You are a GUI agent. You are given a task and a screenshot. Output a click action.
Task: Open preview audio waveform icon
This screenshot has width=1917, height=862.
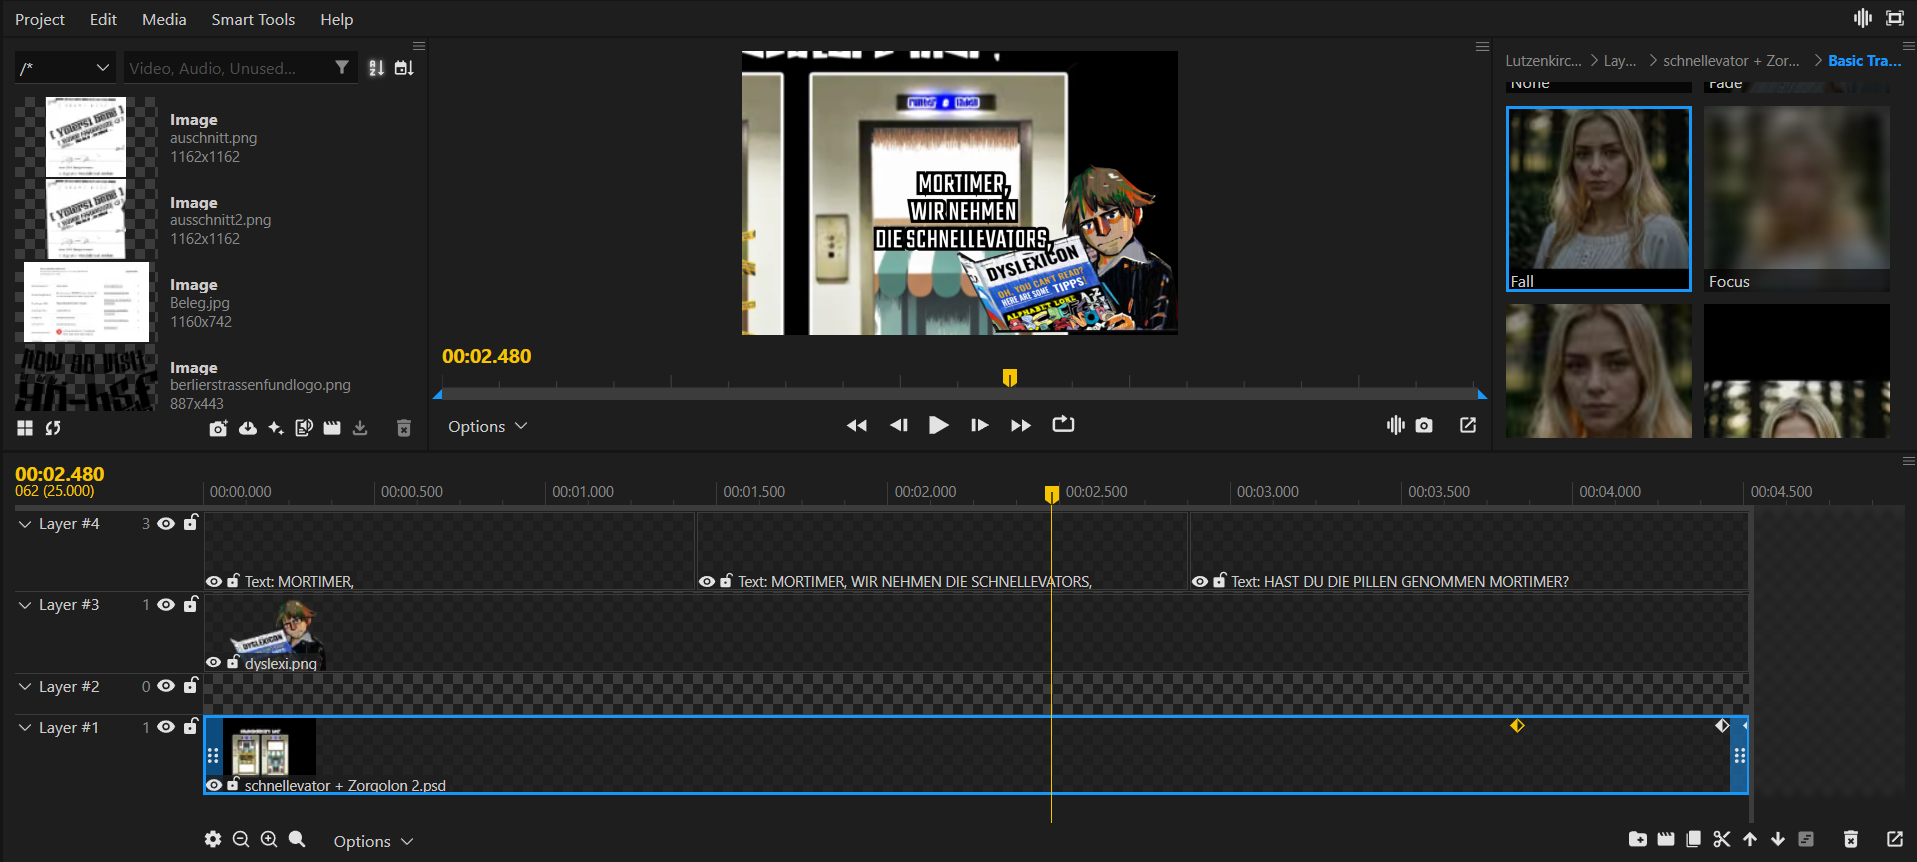point(1395,425)
